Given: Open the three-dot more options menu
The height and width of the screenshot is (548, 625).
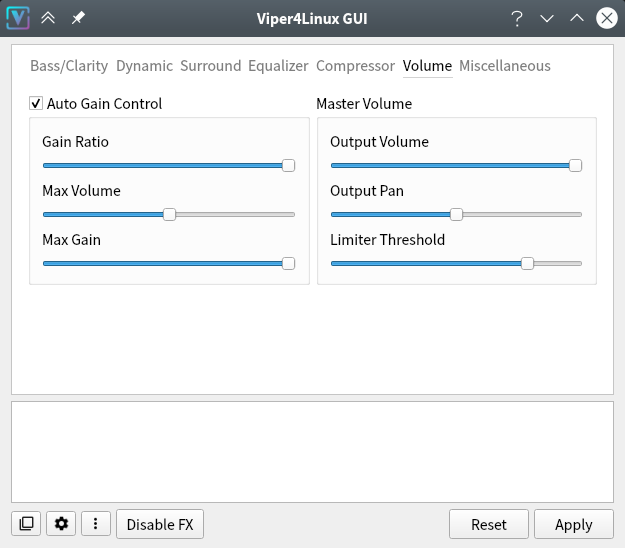Looking at the screenshot, I should click(x=96, y=524).
